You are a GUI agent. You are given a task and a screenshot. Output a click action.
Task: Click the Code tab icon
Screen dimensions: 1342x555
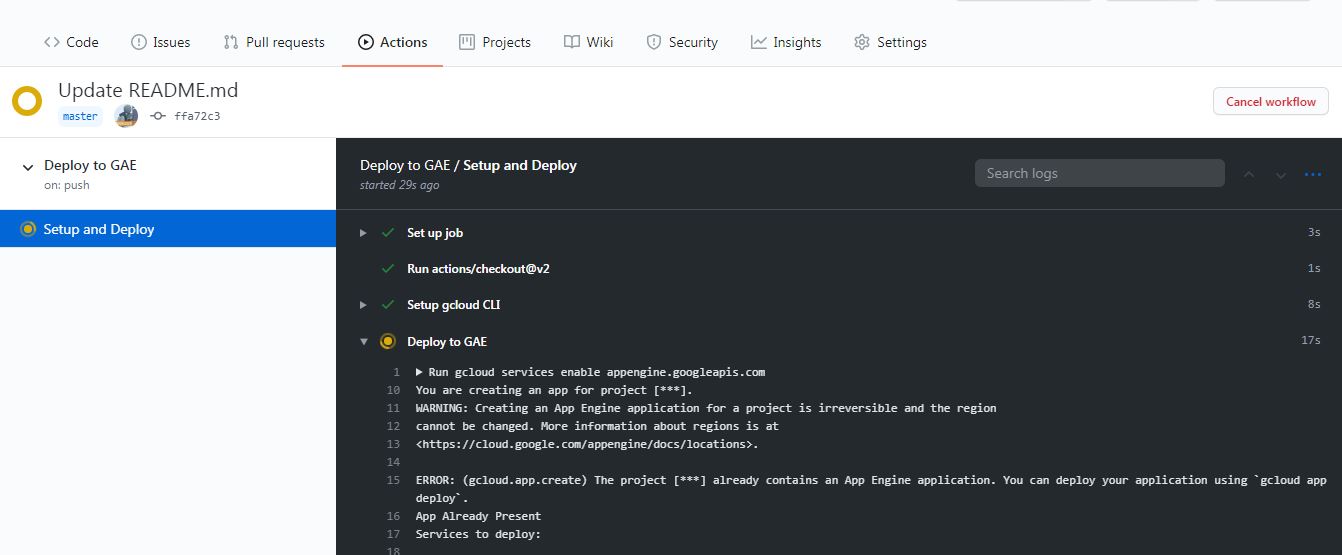(x=52, y=42)
